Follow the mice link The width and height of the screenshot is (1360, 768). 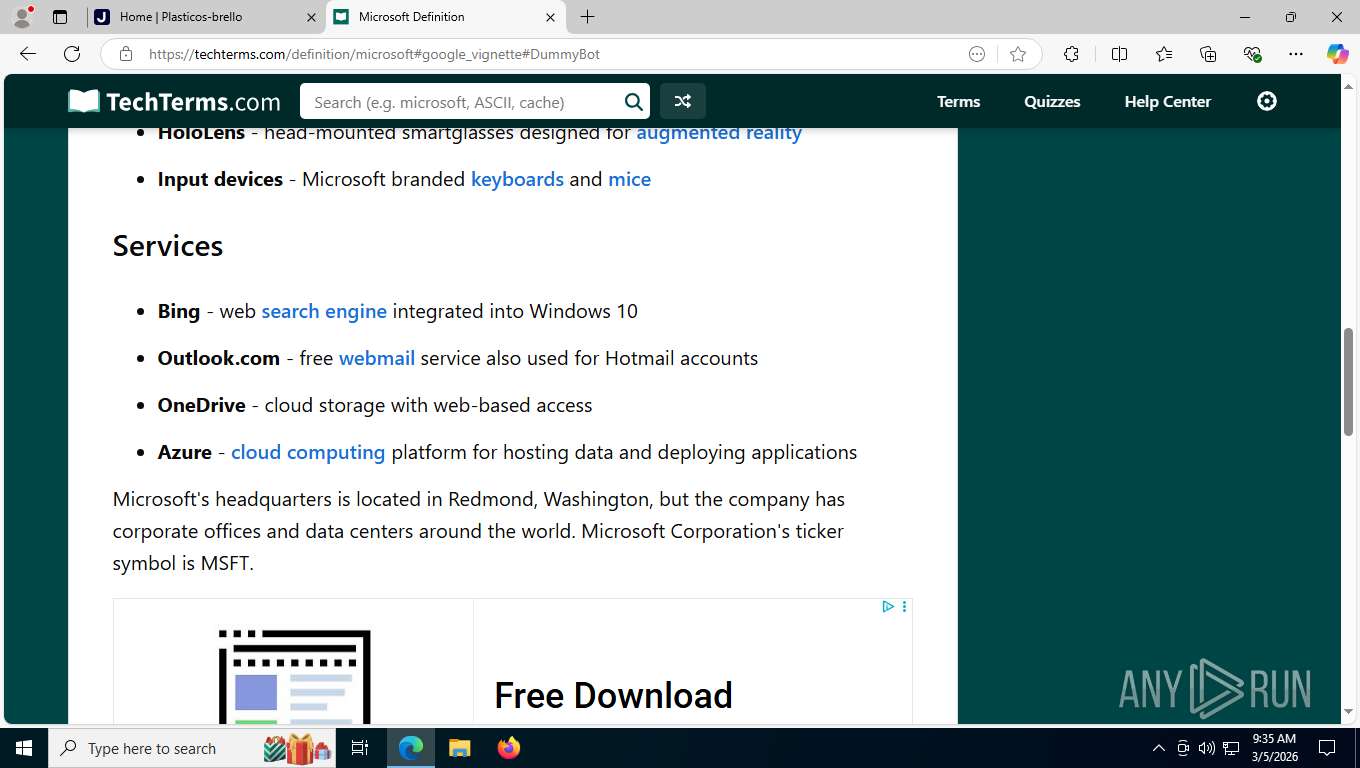tap(629, 179)
